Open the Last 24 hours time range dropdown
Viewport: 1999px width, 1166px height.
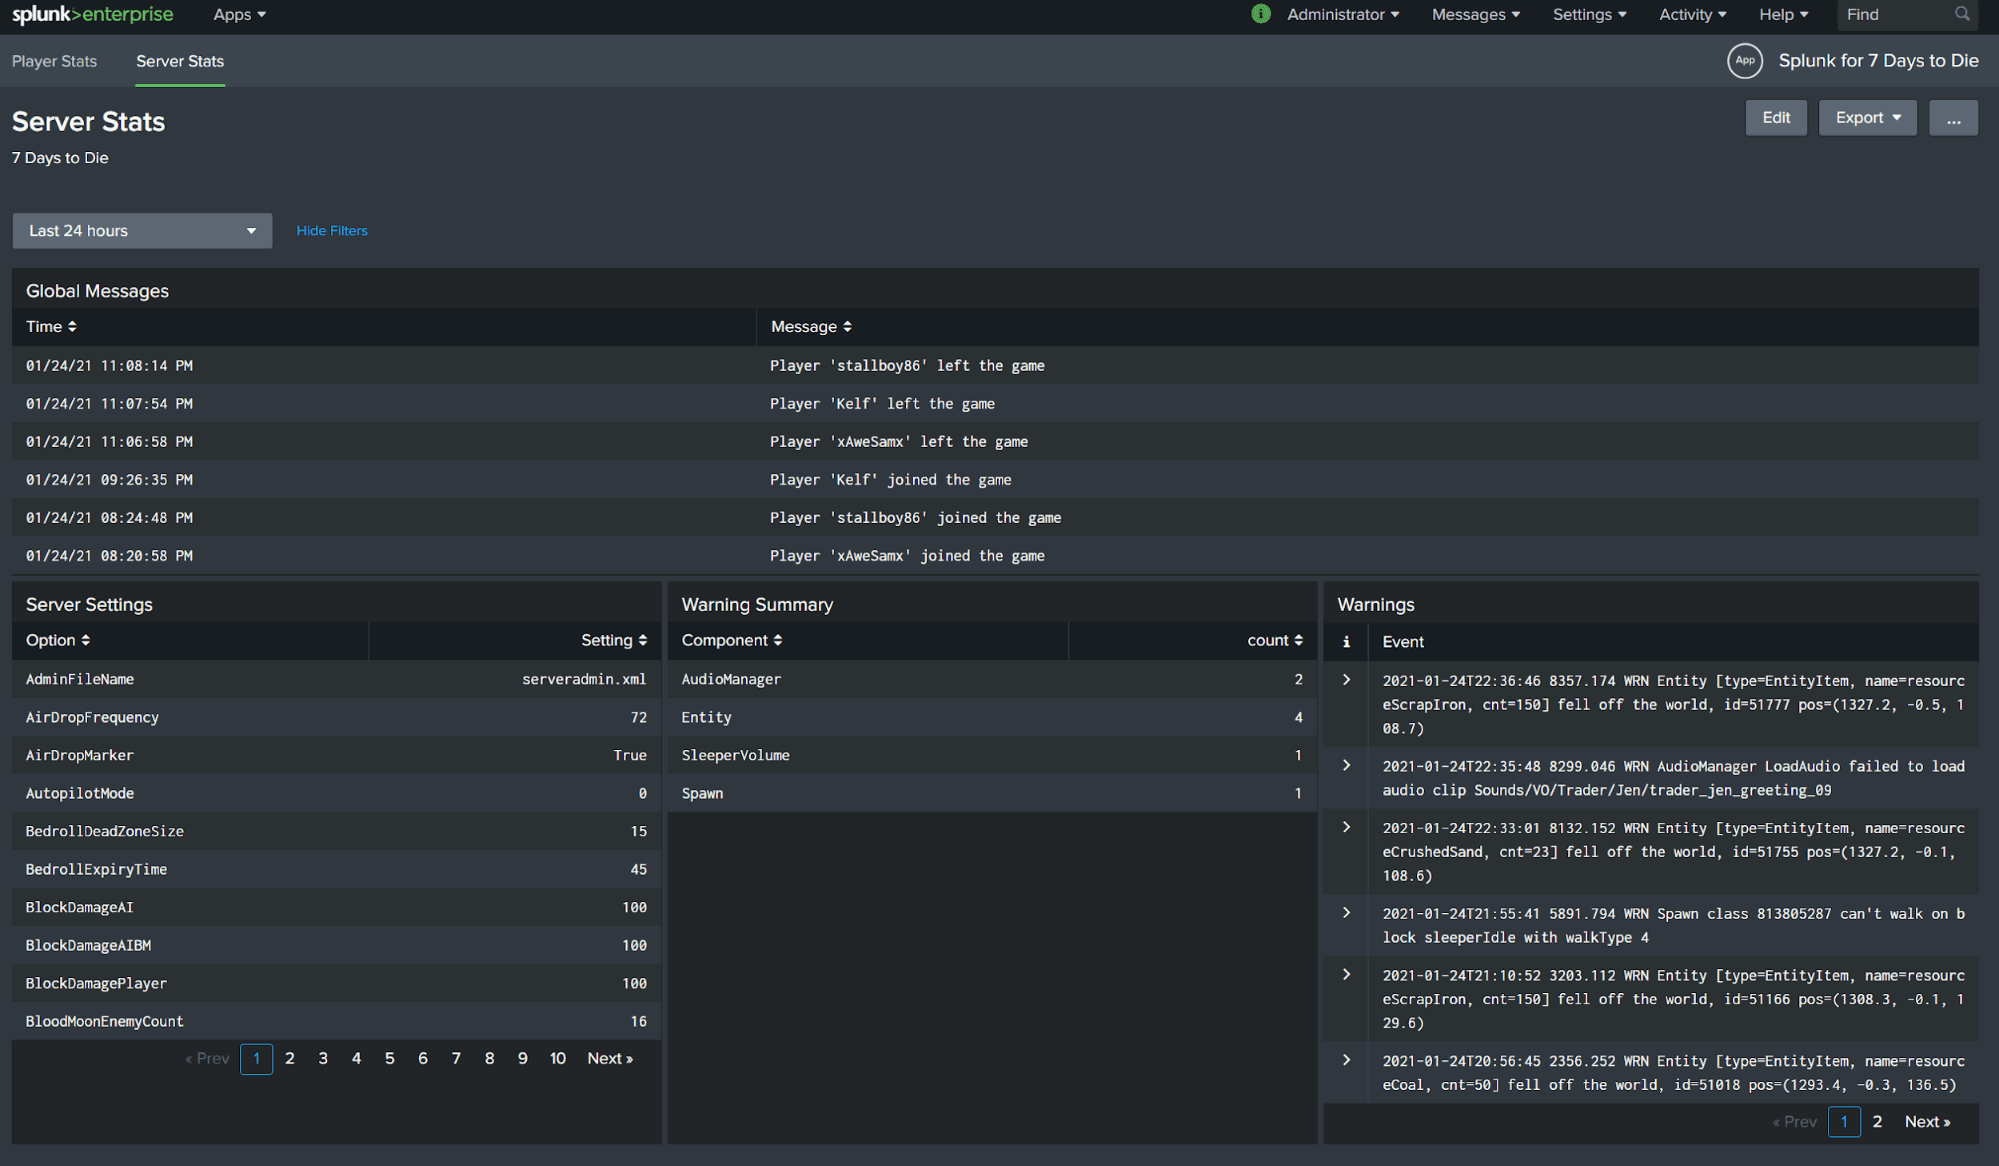(x=142, y=231)
